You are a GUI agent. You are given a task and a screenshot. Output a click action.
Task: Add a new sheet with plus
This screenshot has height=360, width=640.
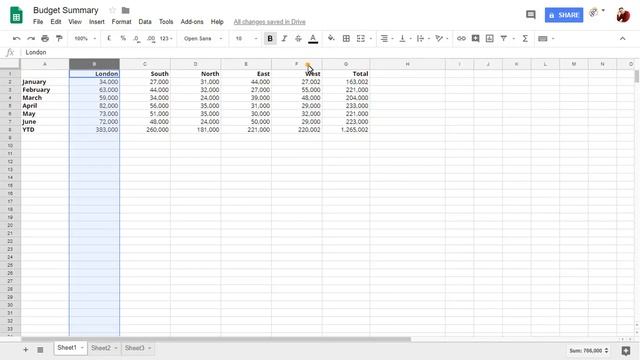[26, 349]
